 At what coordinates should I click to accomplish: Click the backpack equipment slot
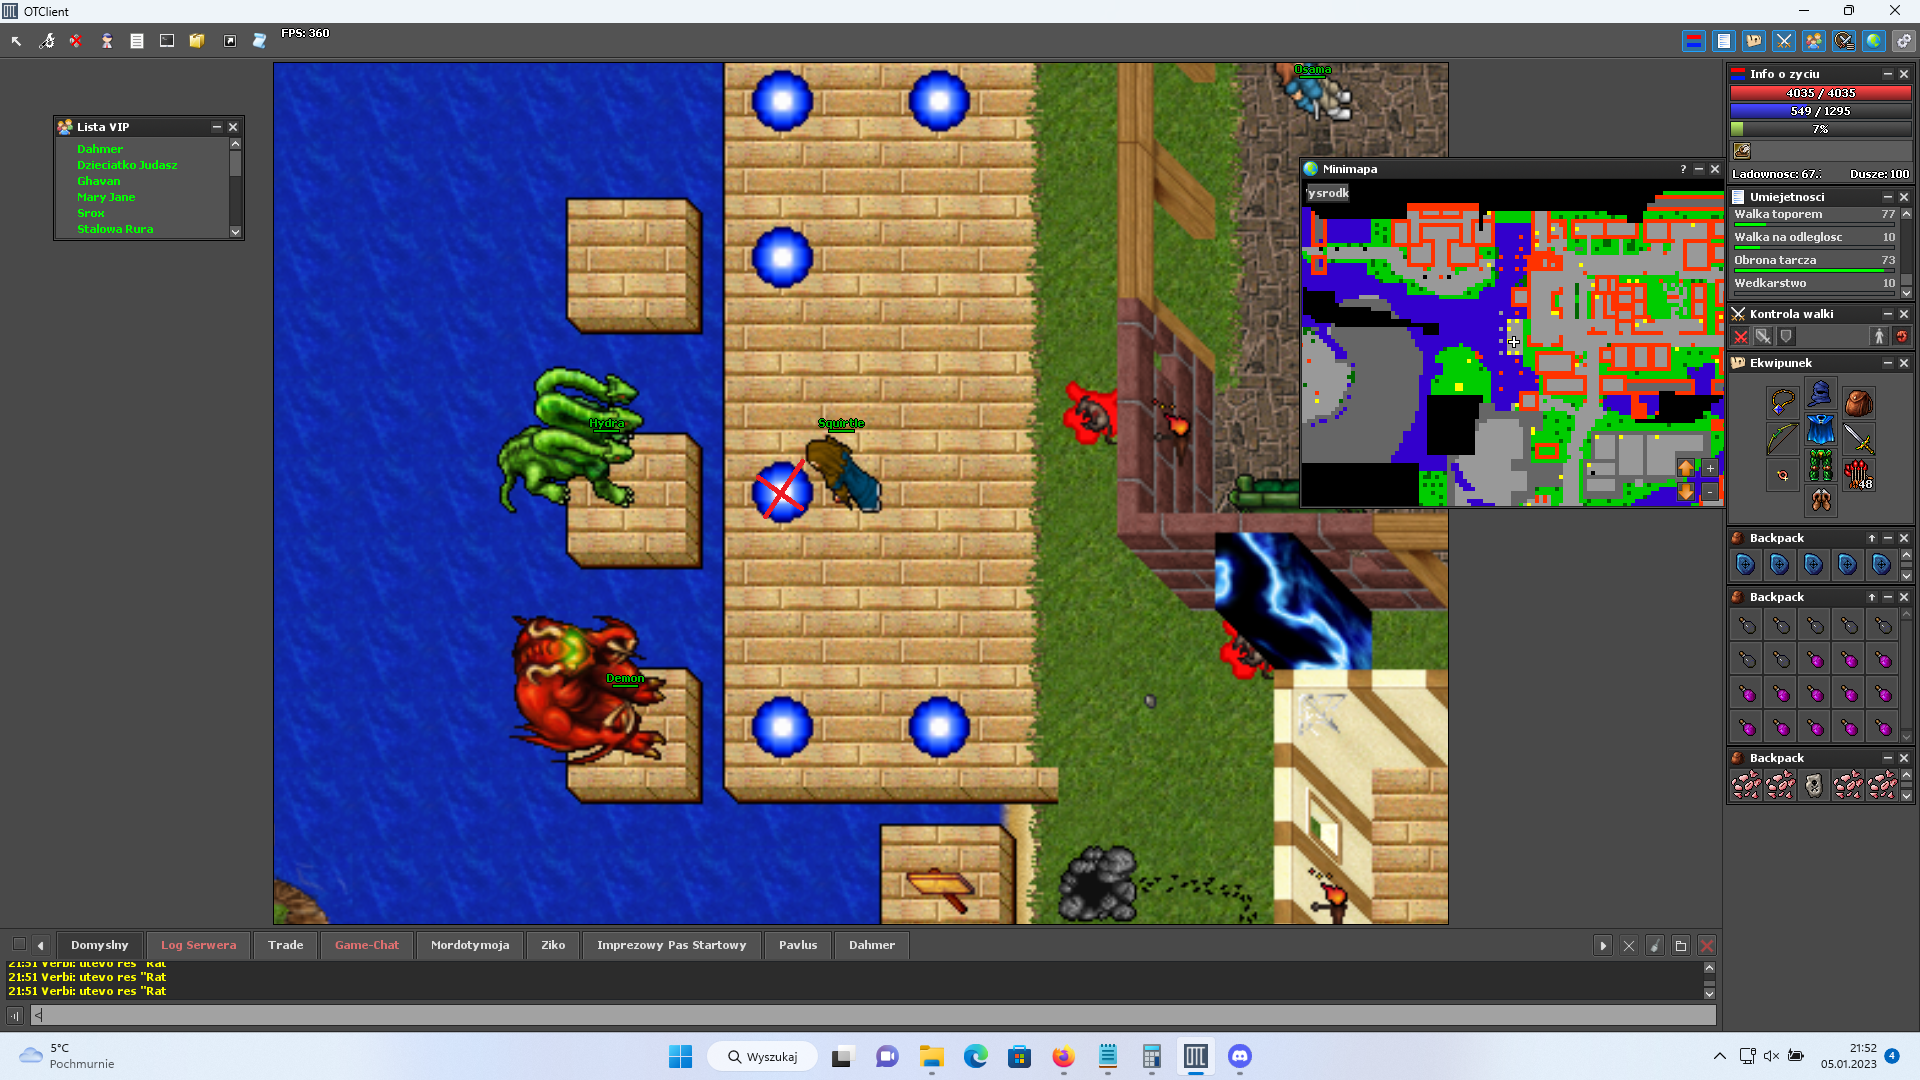tap(1858, 403)
